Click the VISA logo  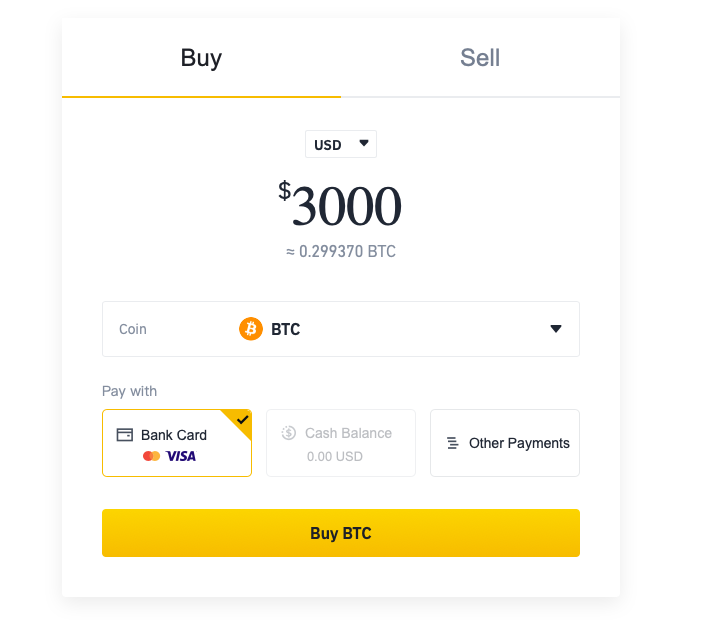point(181,456)
